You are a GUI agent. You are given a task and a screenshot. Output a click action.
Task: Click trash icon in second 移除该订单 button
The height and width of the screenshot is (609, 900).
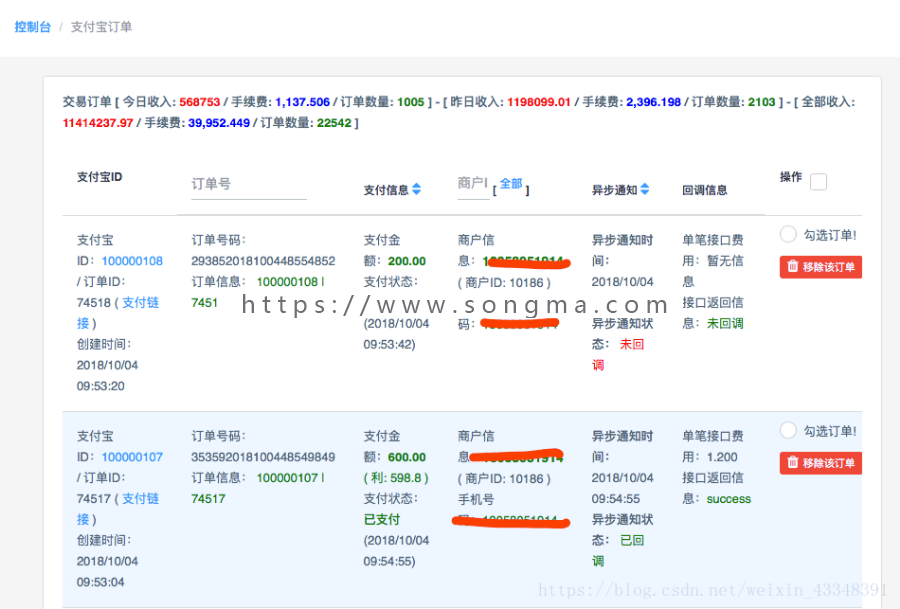click(x=793, y=462)
